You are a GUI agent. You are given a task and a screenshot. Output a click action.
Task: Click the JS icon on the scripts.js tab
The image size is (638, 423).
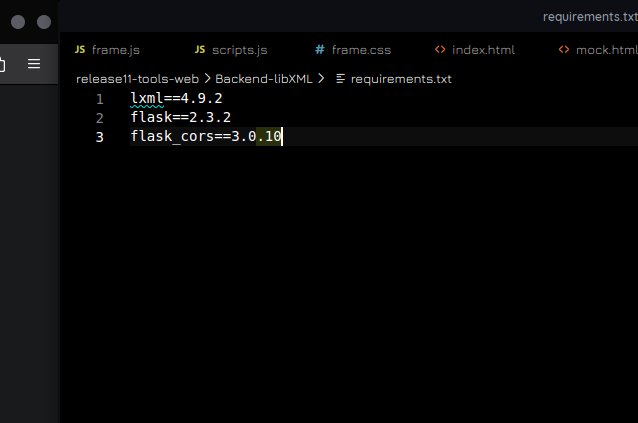(x=200, y=49)
